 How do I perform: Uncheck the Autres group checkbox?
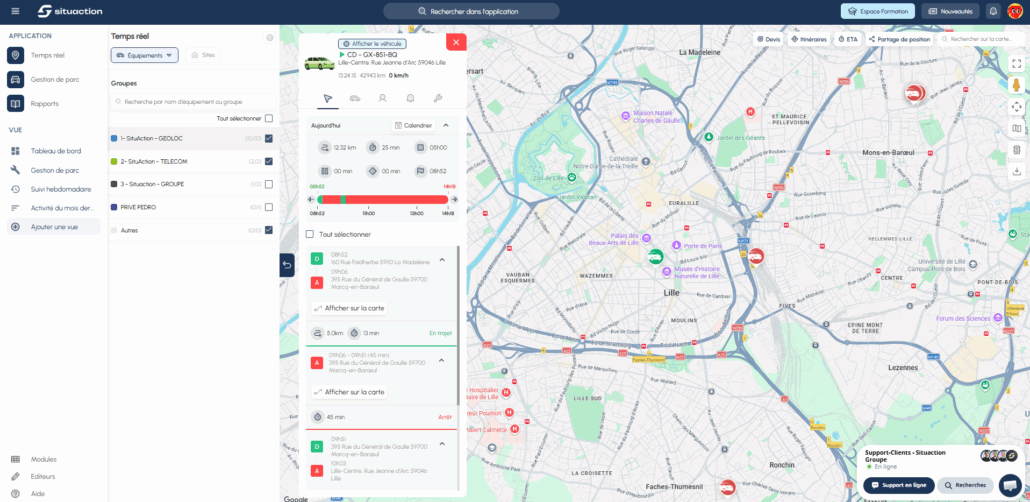tap(269, 230)
